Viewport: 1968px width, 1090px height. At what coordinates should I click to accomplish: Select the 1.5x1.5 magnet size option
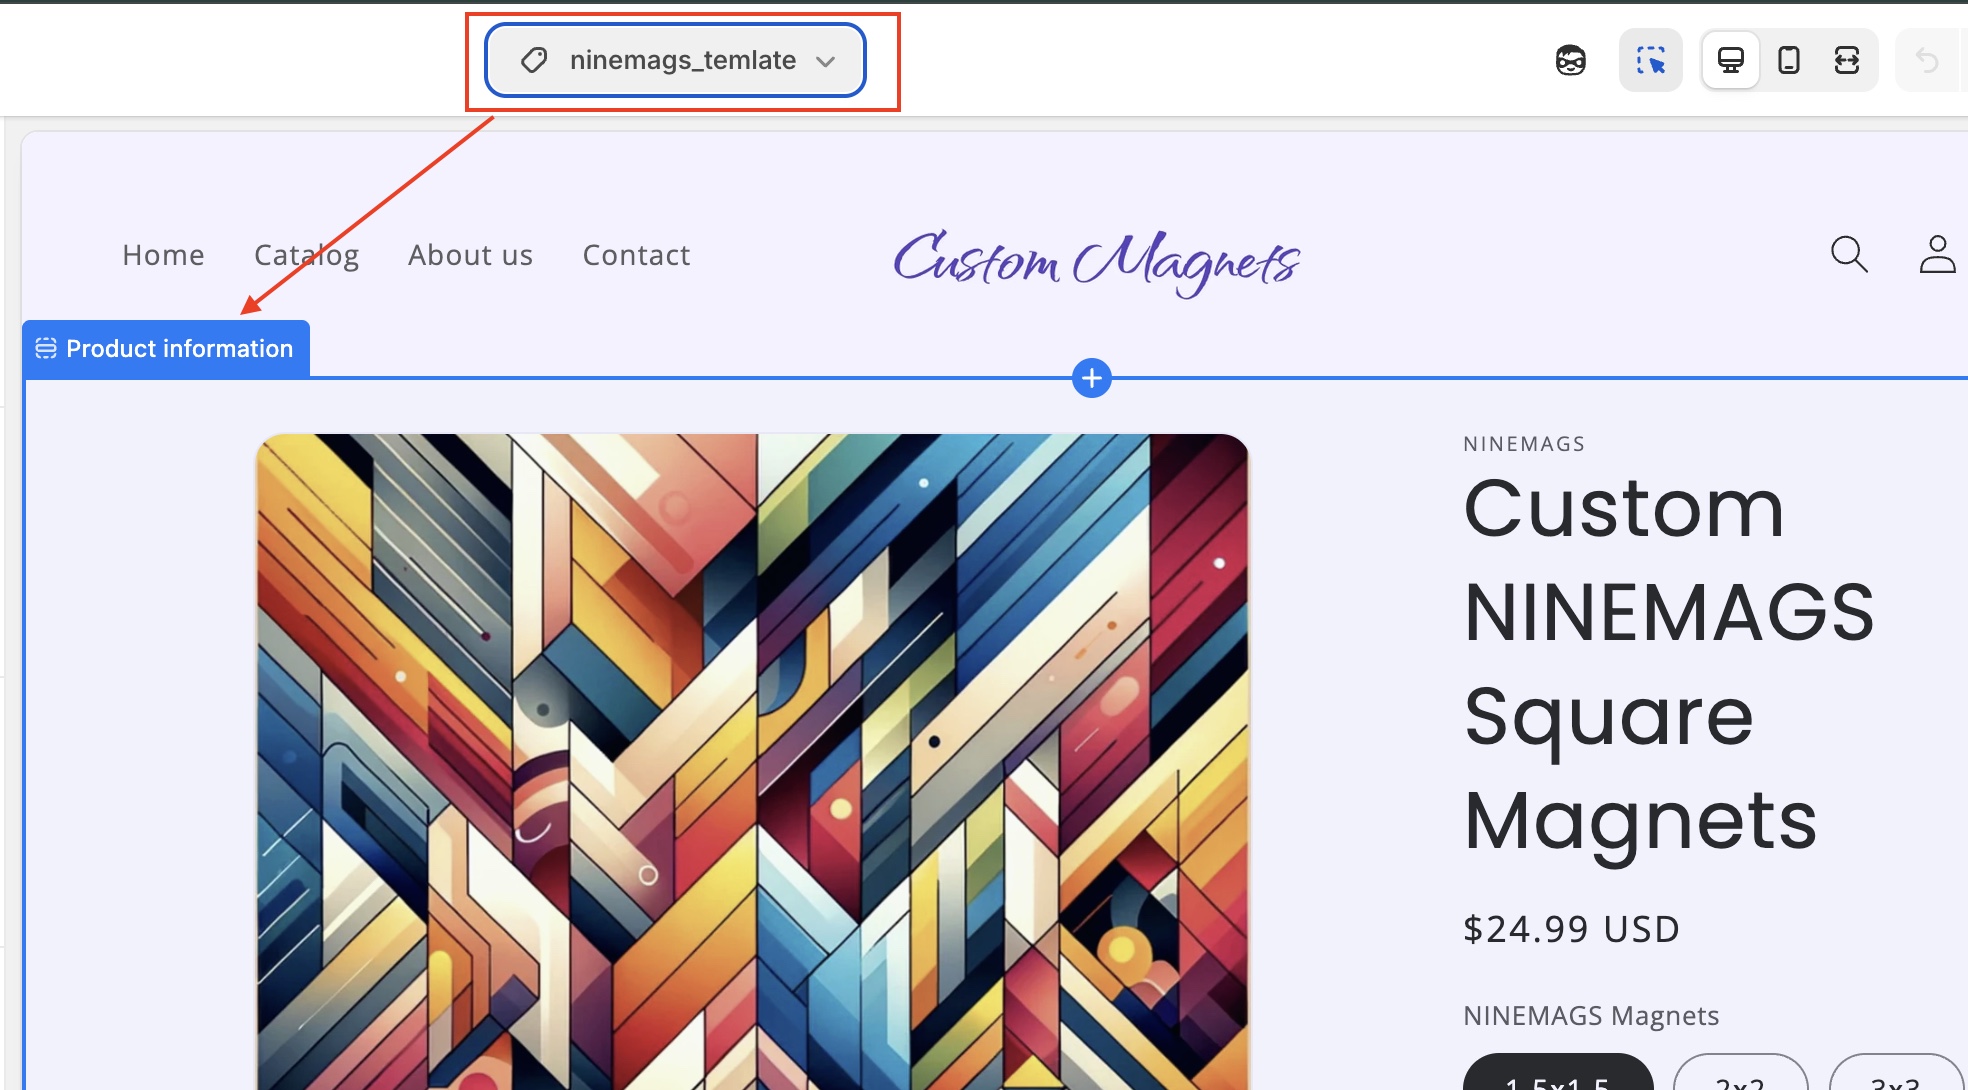1557,1076
